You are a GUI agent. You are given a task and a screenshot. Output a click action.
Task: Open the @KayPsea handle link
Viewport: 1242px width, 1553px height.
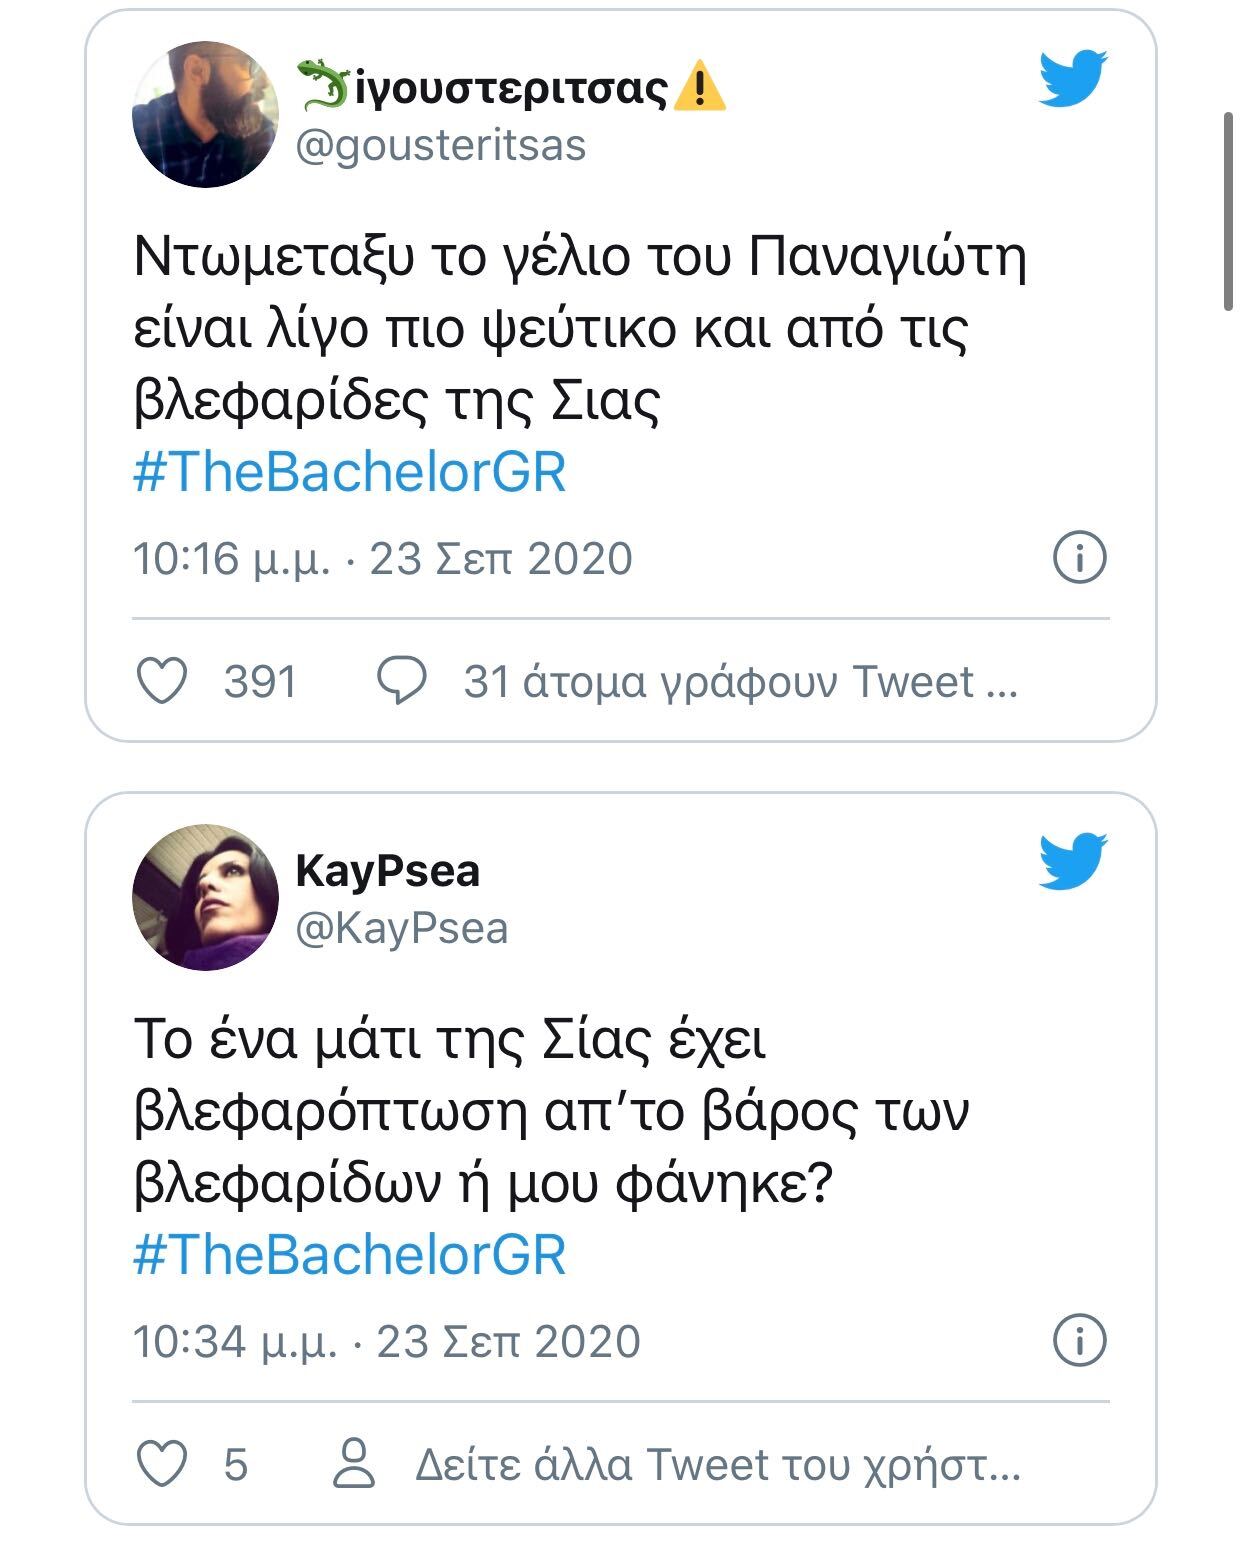coord(402,929)
